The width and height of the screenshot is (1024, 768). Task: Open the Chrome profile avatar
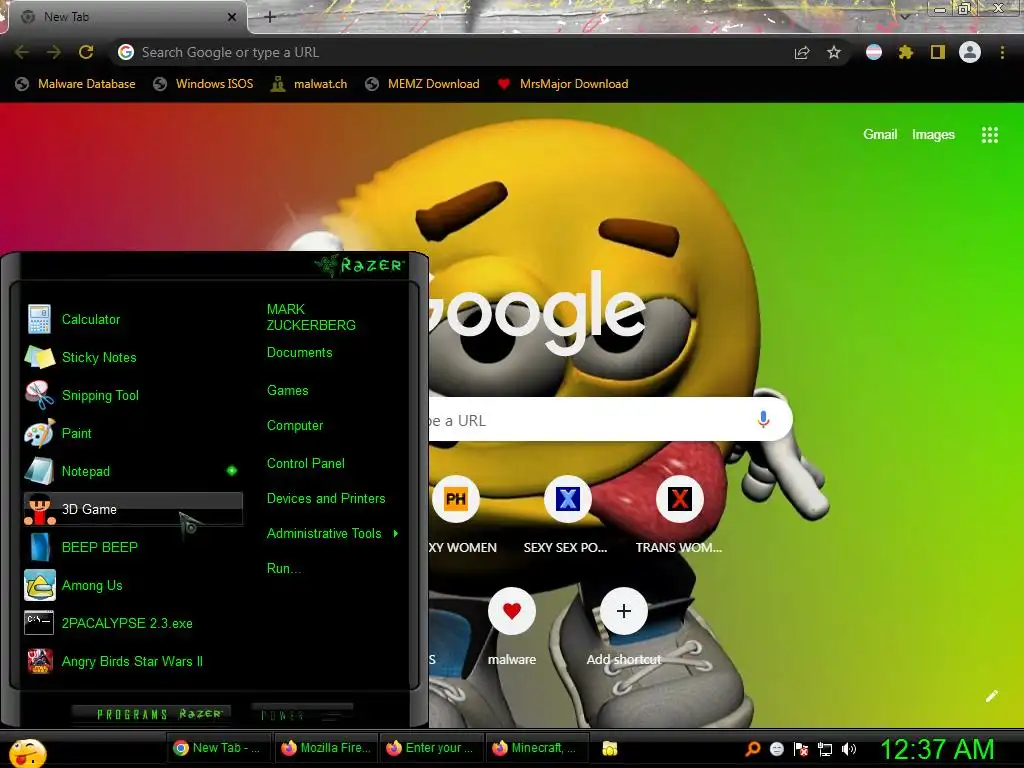pyautogui.click(x=970, y=52)
